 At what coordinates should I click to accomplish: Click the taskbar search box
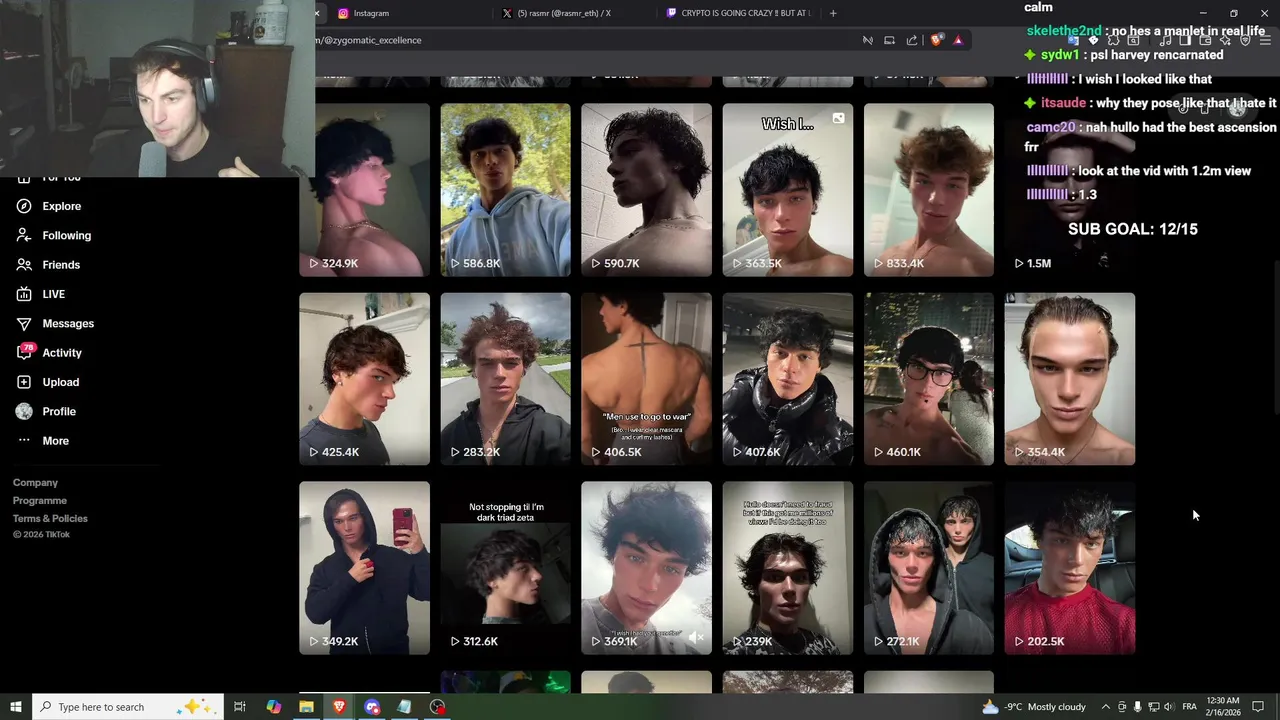128,707
